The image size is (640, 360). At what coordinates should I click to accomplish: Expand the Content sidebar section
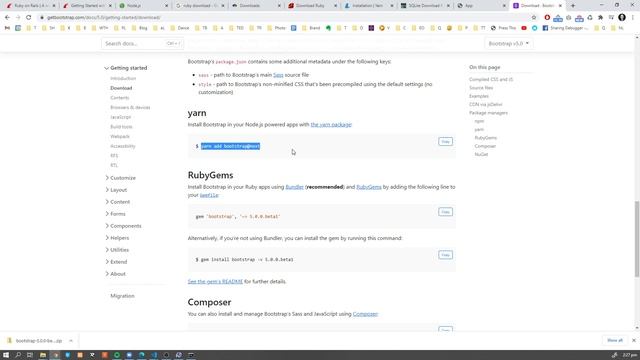pos(118,202)
